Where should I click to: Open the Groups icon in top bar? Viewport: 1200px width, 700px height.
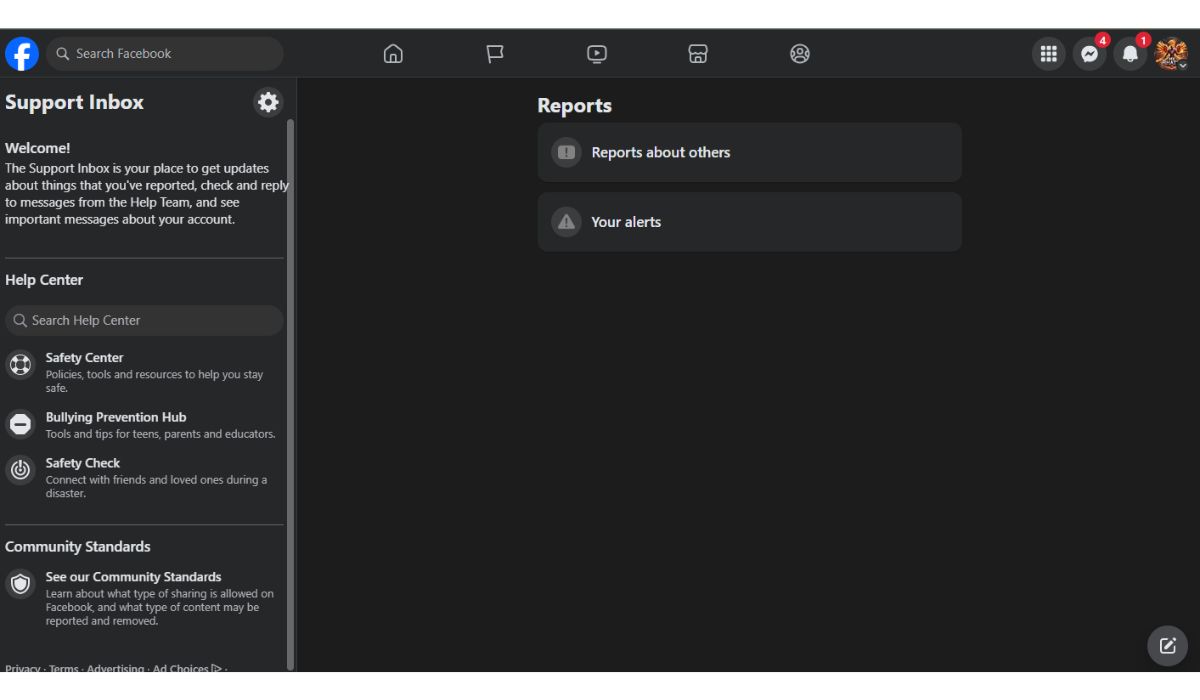(800, 54)
